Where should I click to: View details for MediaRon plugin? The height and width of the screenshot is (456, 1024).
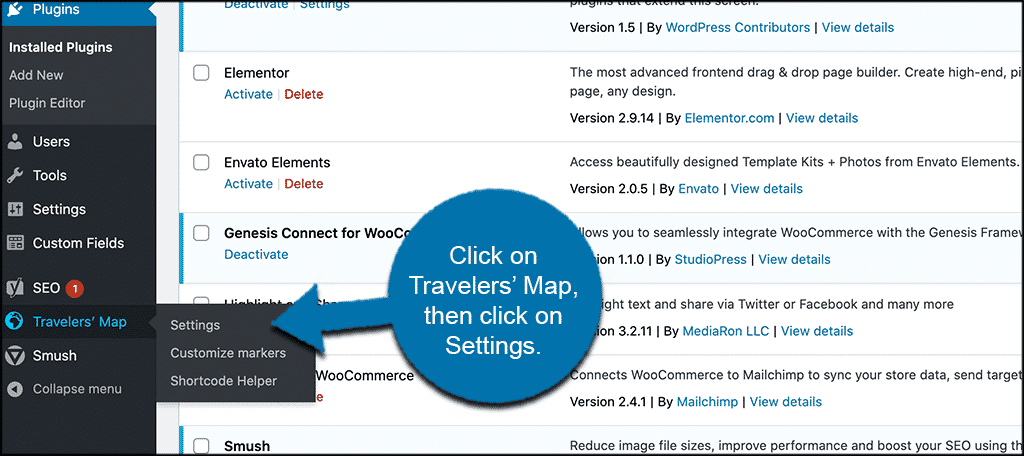tap(817, 331)
